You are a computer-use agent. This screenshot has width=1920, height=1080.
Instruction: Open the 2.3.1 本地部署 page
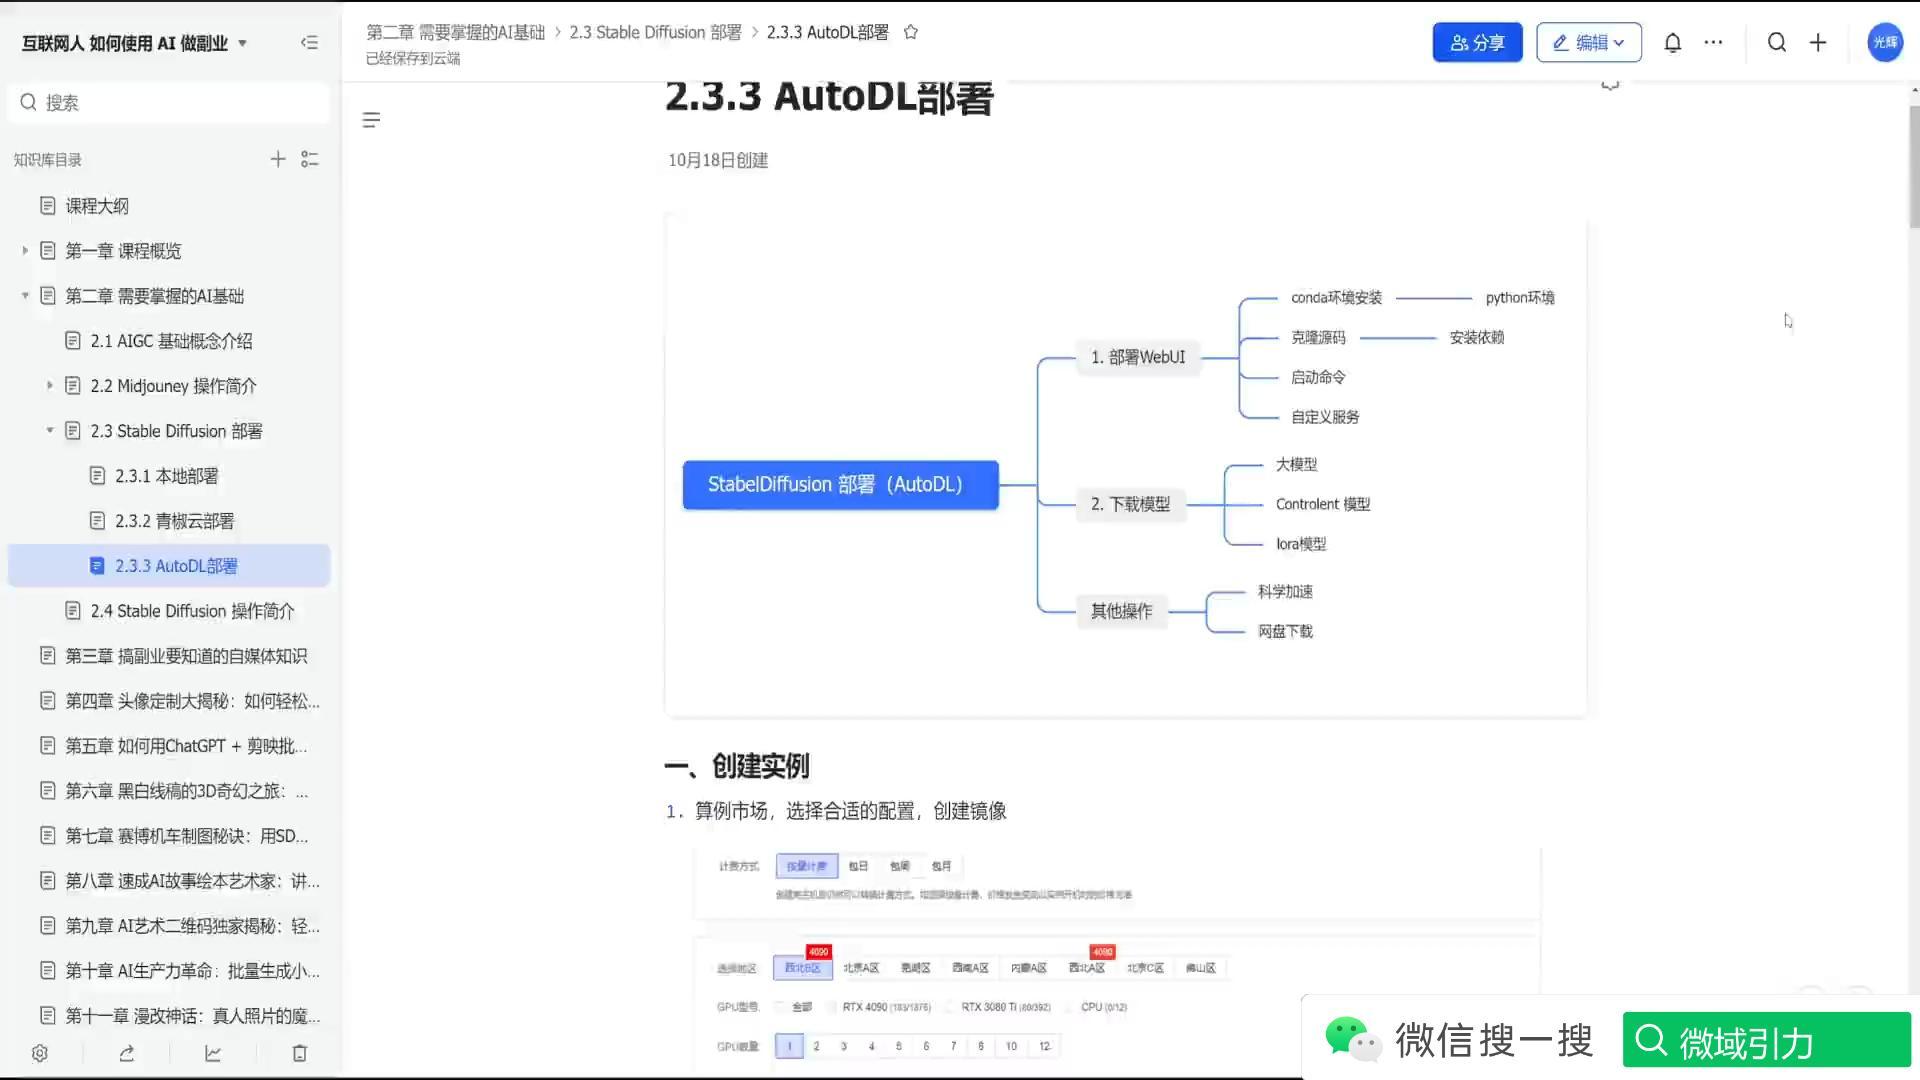point(168,476)
